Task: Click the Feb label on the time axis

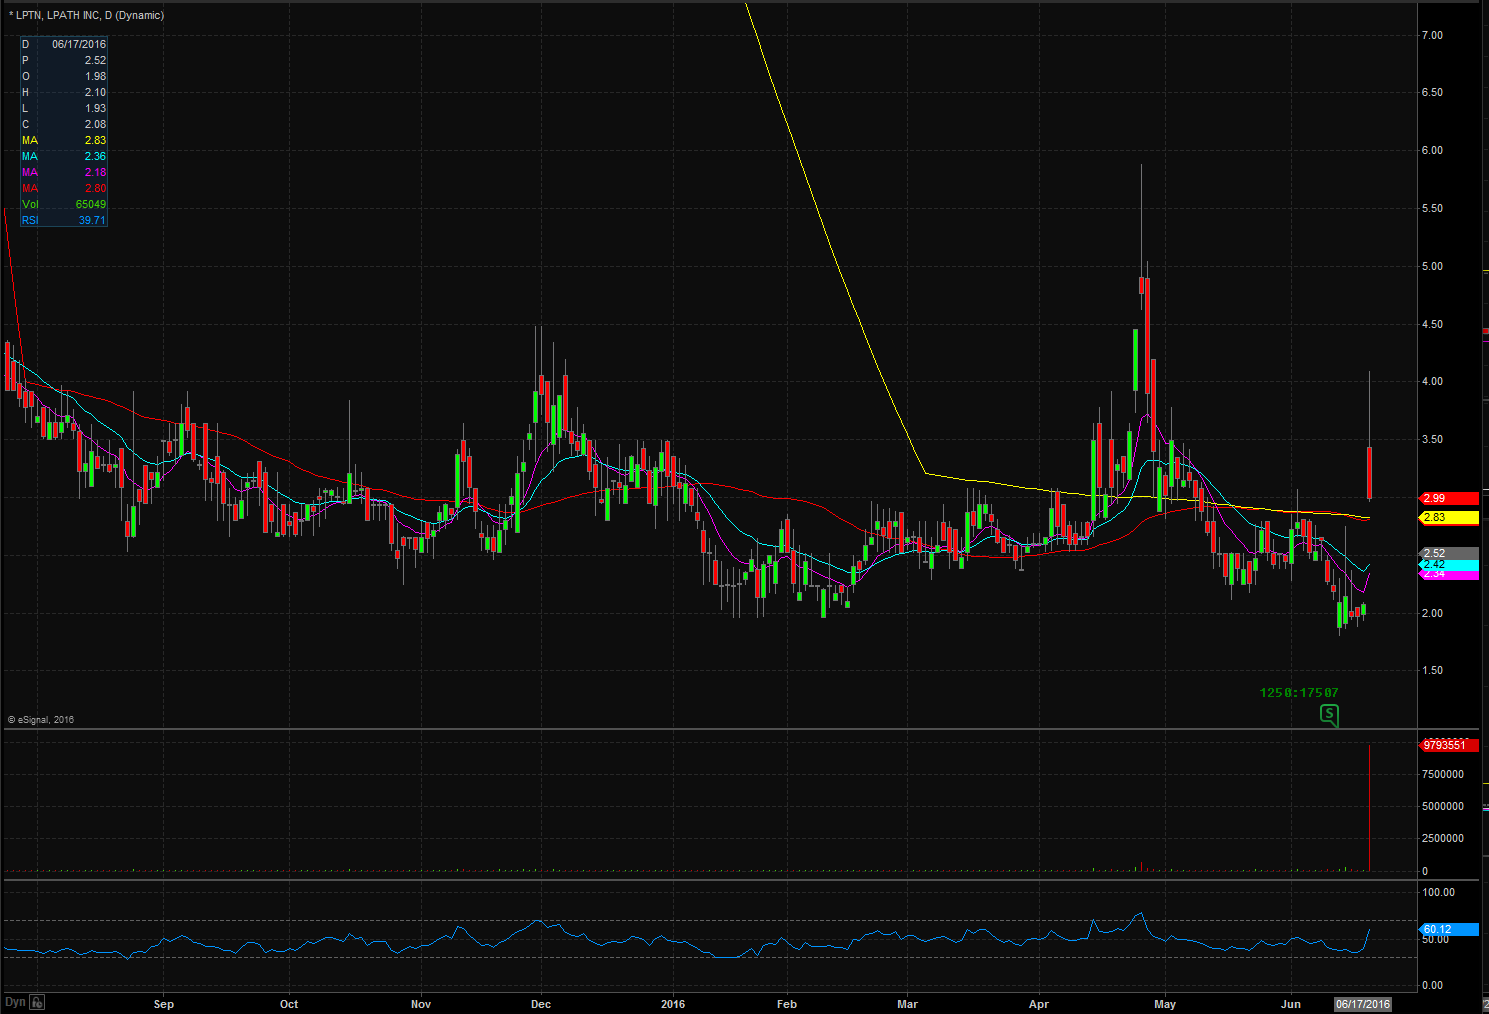Action: click(787, 1004)
